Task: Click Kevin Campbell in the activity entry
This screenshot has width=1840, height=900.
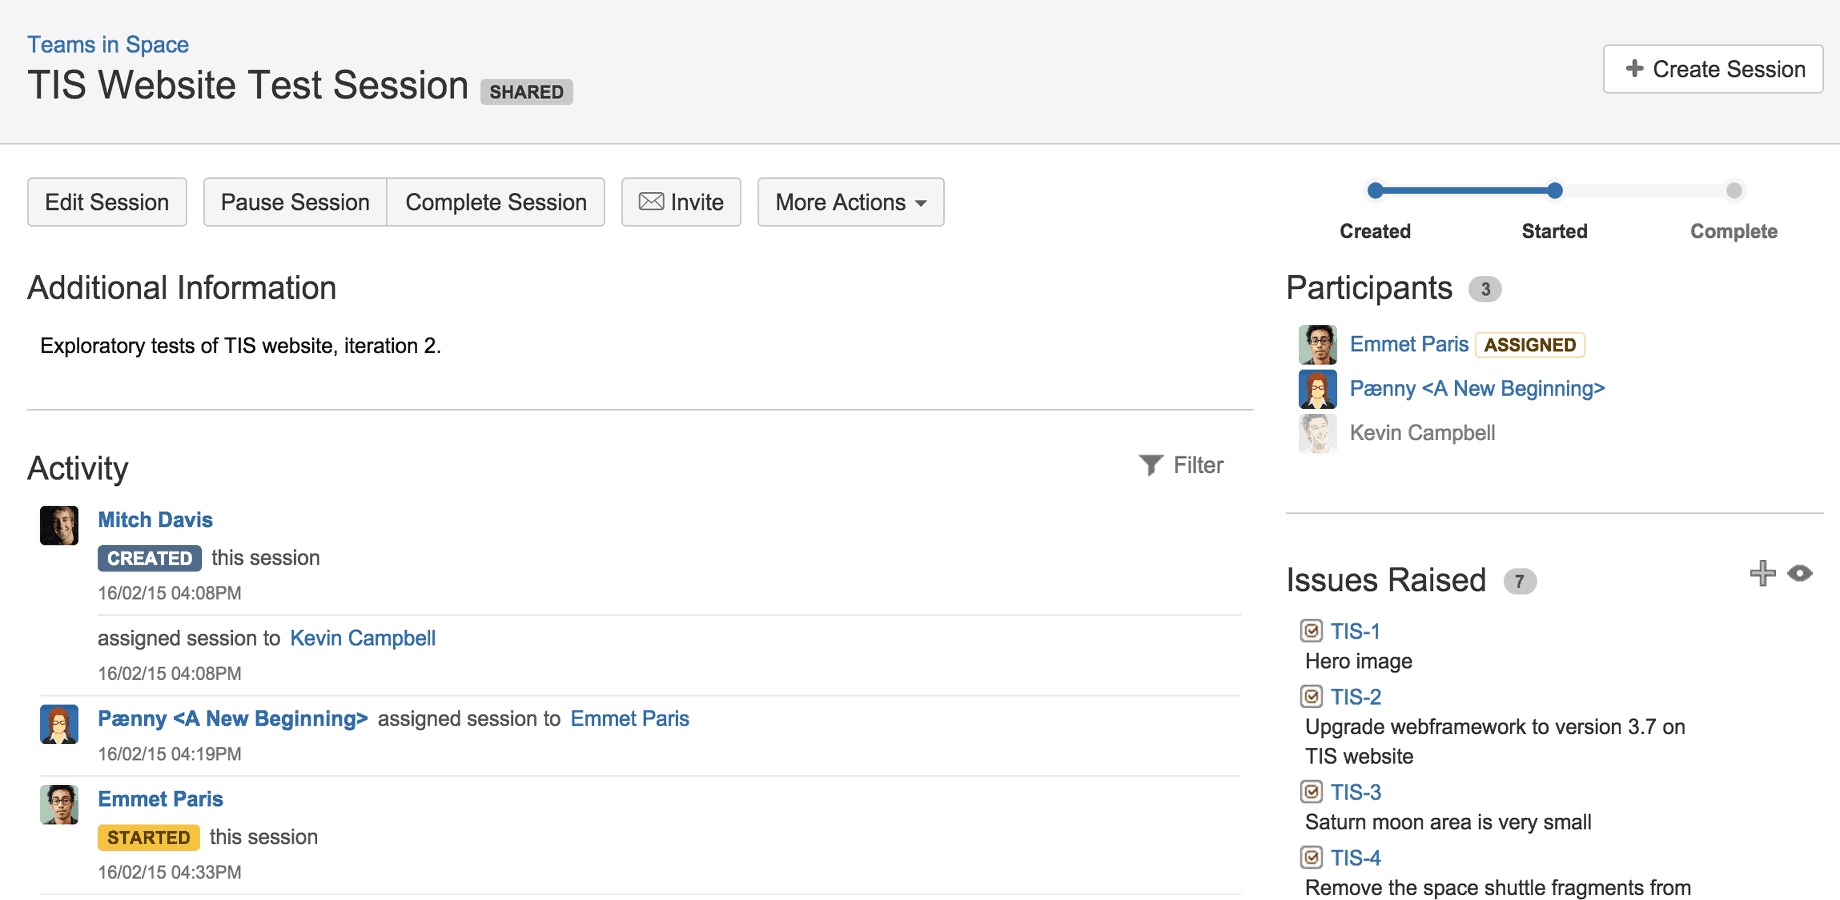Action: (x=362, y=637)
